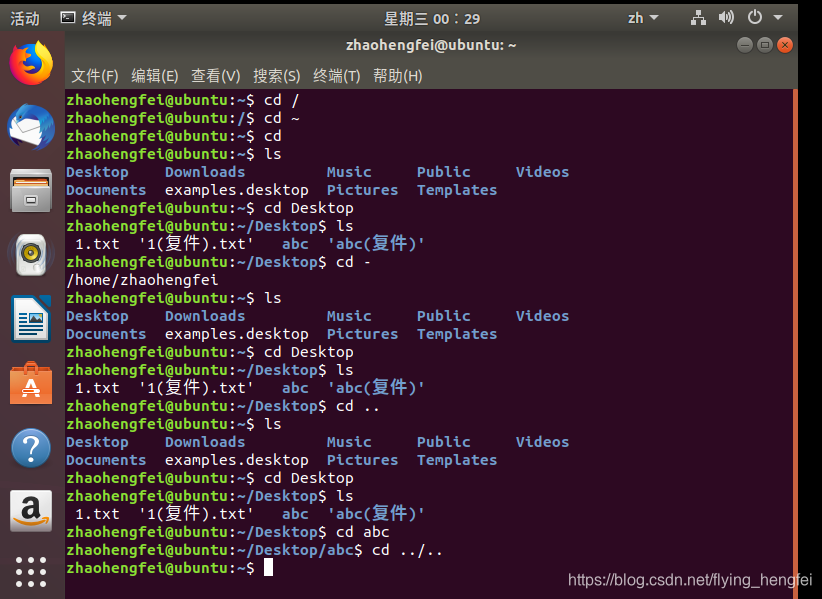822x599 pixels.
Task: Click the 'cd -' command text
Action: click(x=353, y=262)
